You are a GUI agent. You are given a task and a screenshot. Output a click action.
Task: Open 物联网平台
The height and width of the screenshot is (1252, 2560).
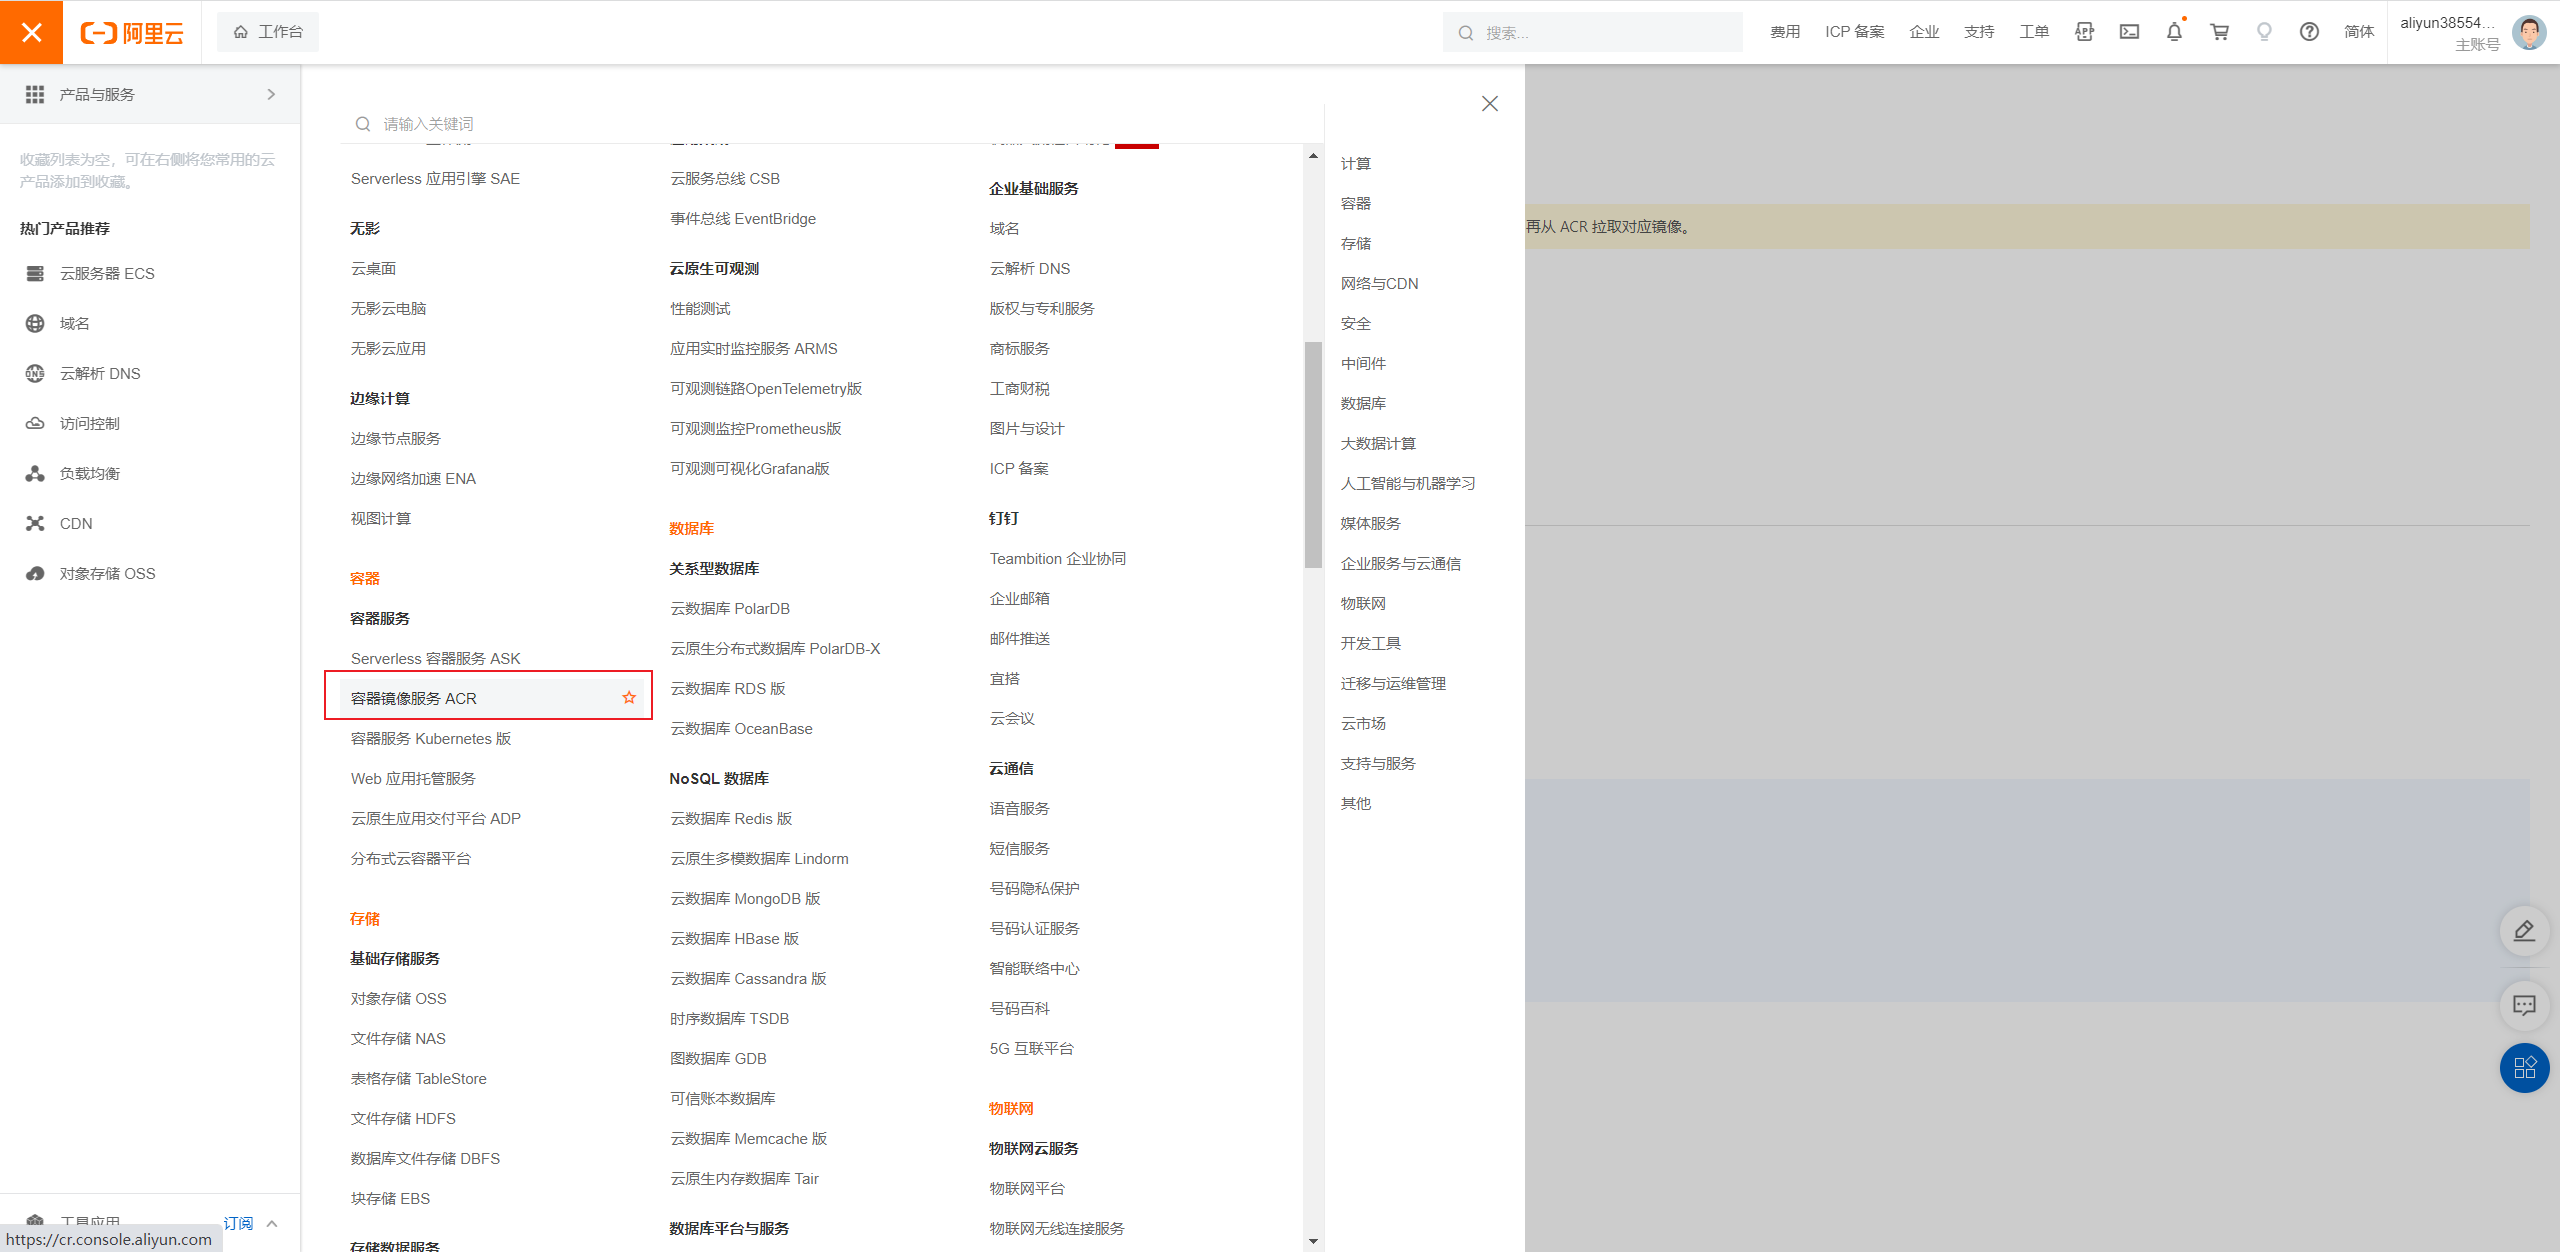(x=1027, y=1189)
